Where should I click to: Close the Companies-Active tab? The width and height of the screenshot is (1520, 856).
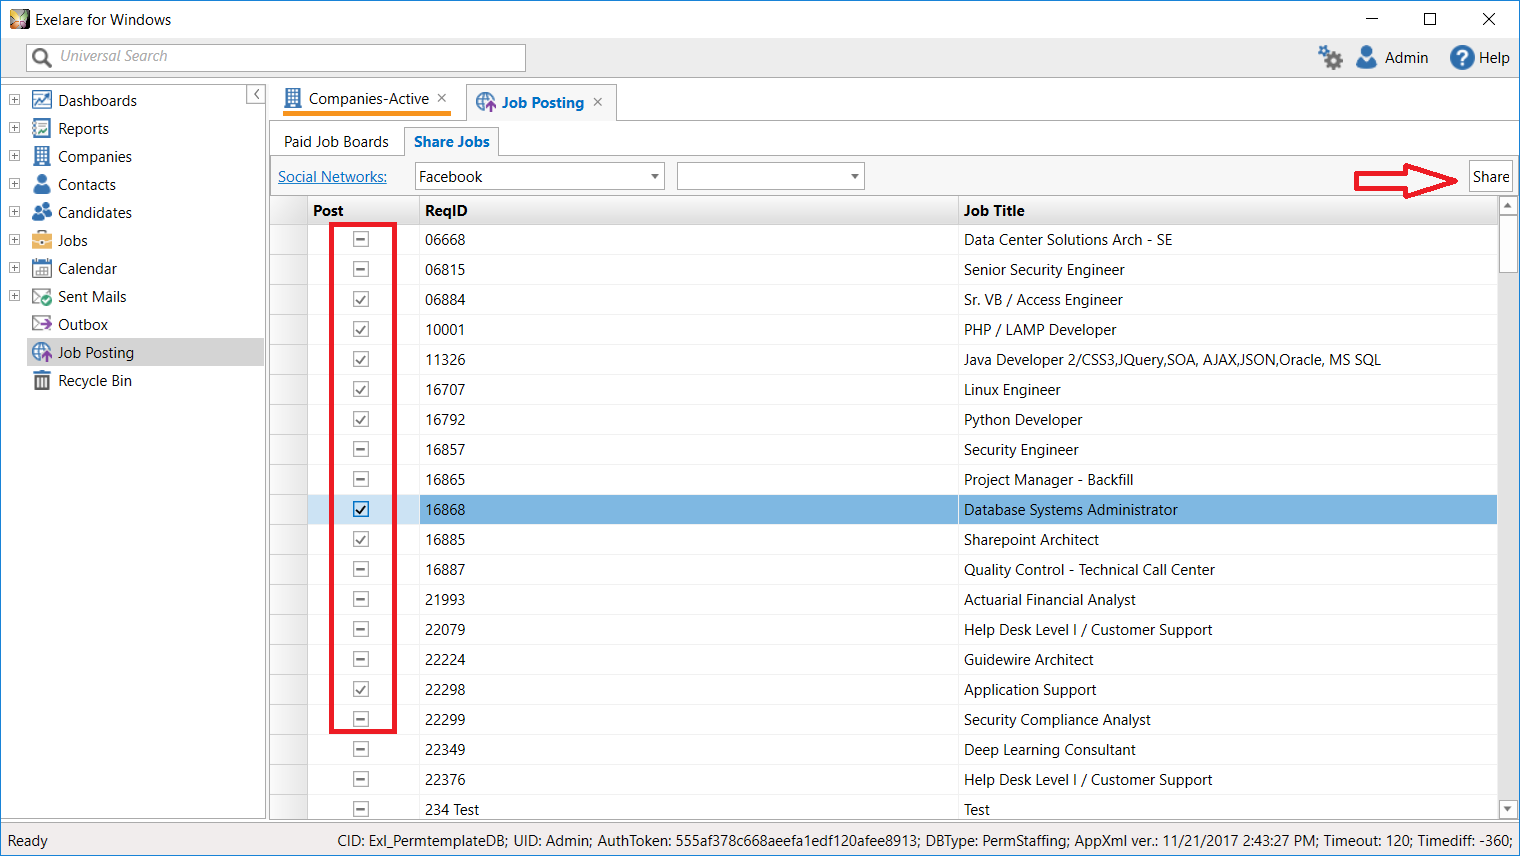coord(442,98)
